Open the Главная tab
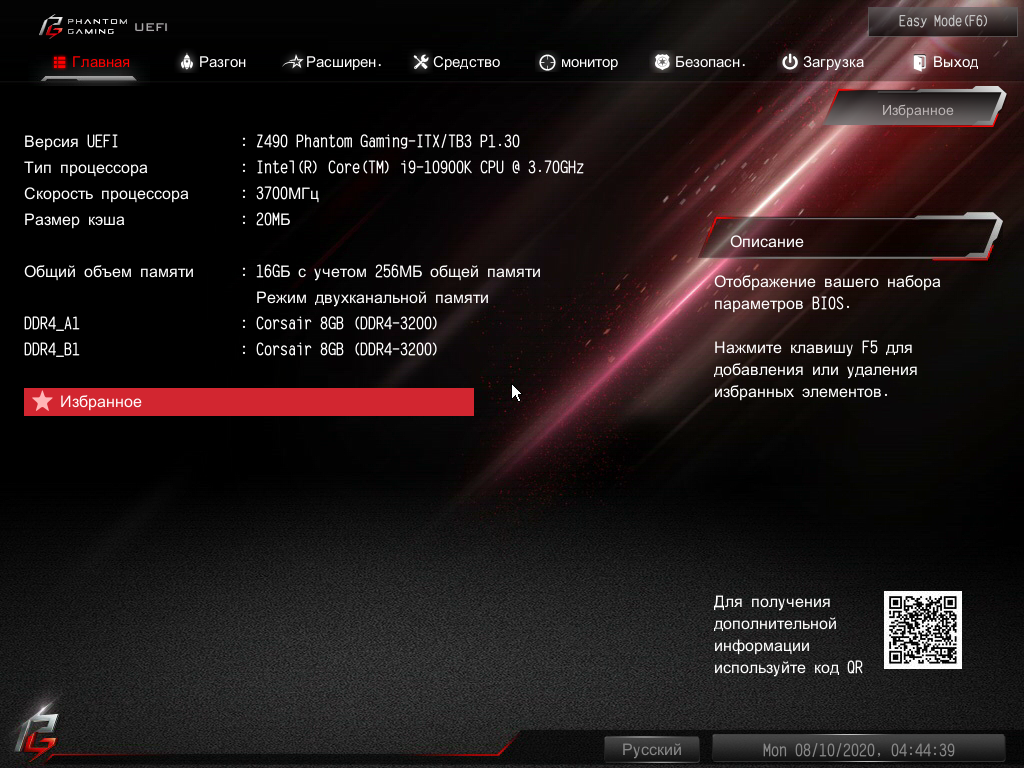The width and height of the screenshot is (1024, 768). (x=91, y=62)
